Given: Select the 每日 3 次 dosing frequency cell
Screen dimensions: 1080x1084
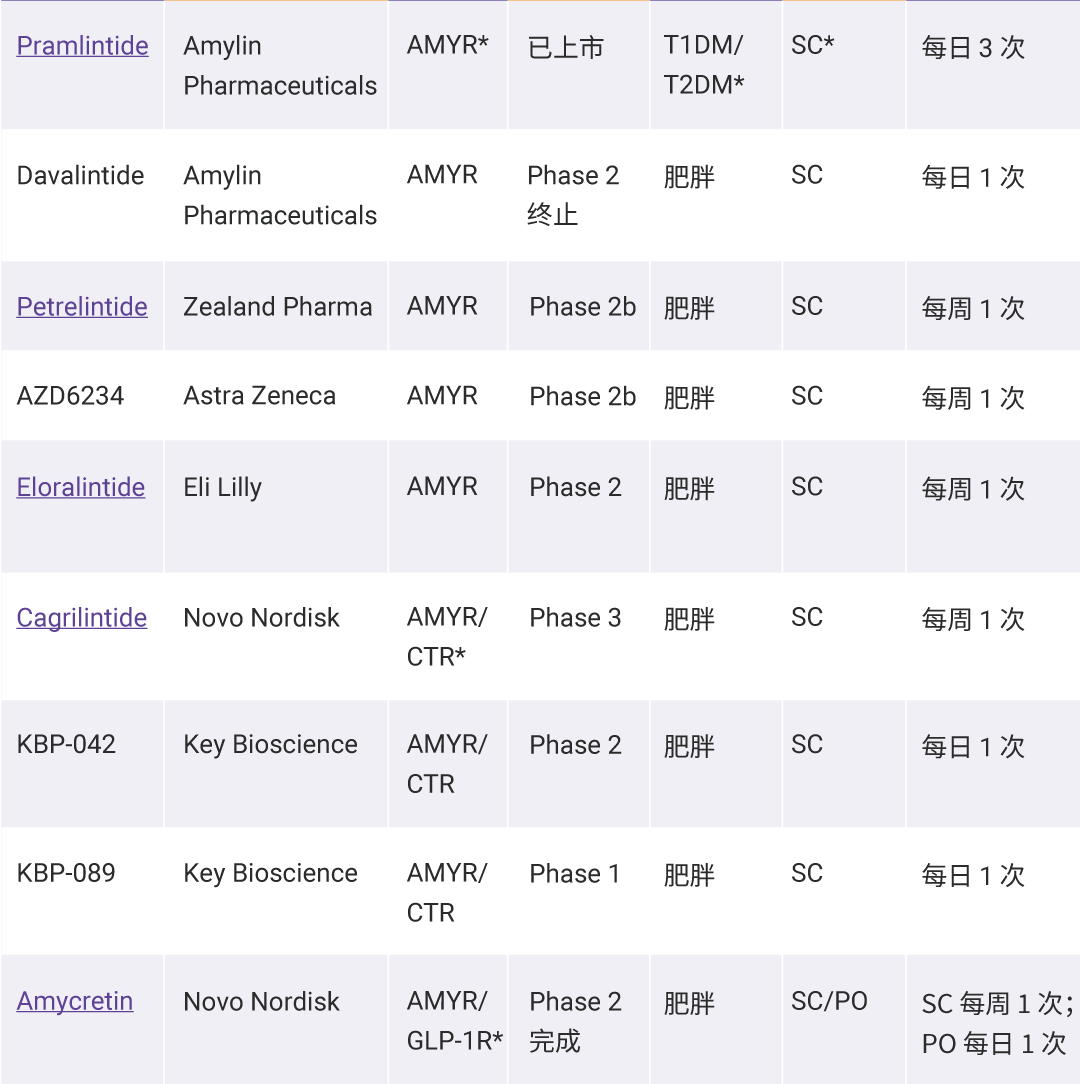Looking at the screenshot, I should [x=973, y=48].
